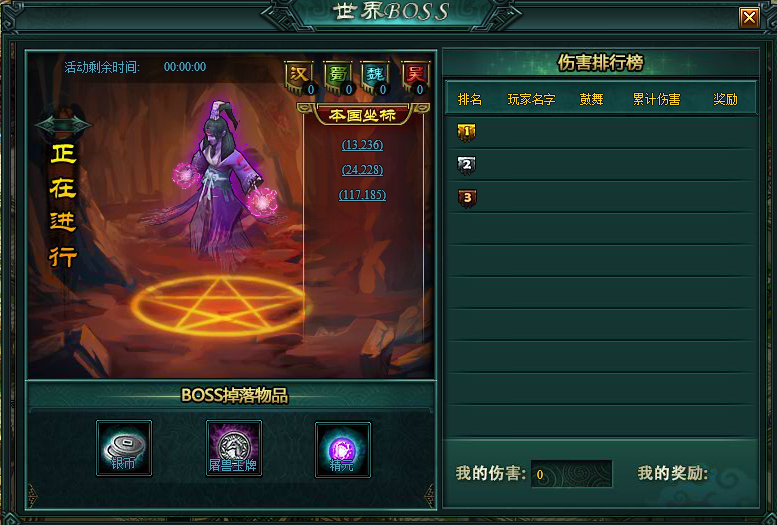This screenshot has width=777, height=525.
Task: Click the red 吴 kingdom flag
Action: pyautogui.click(x=415, y=77)
